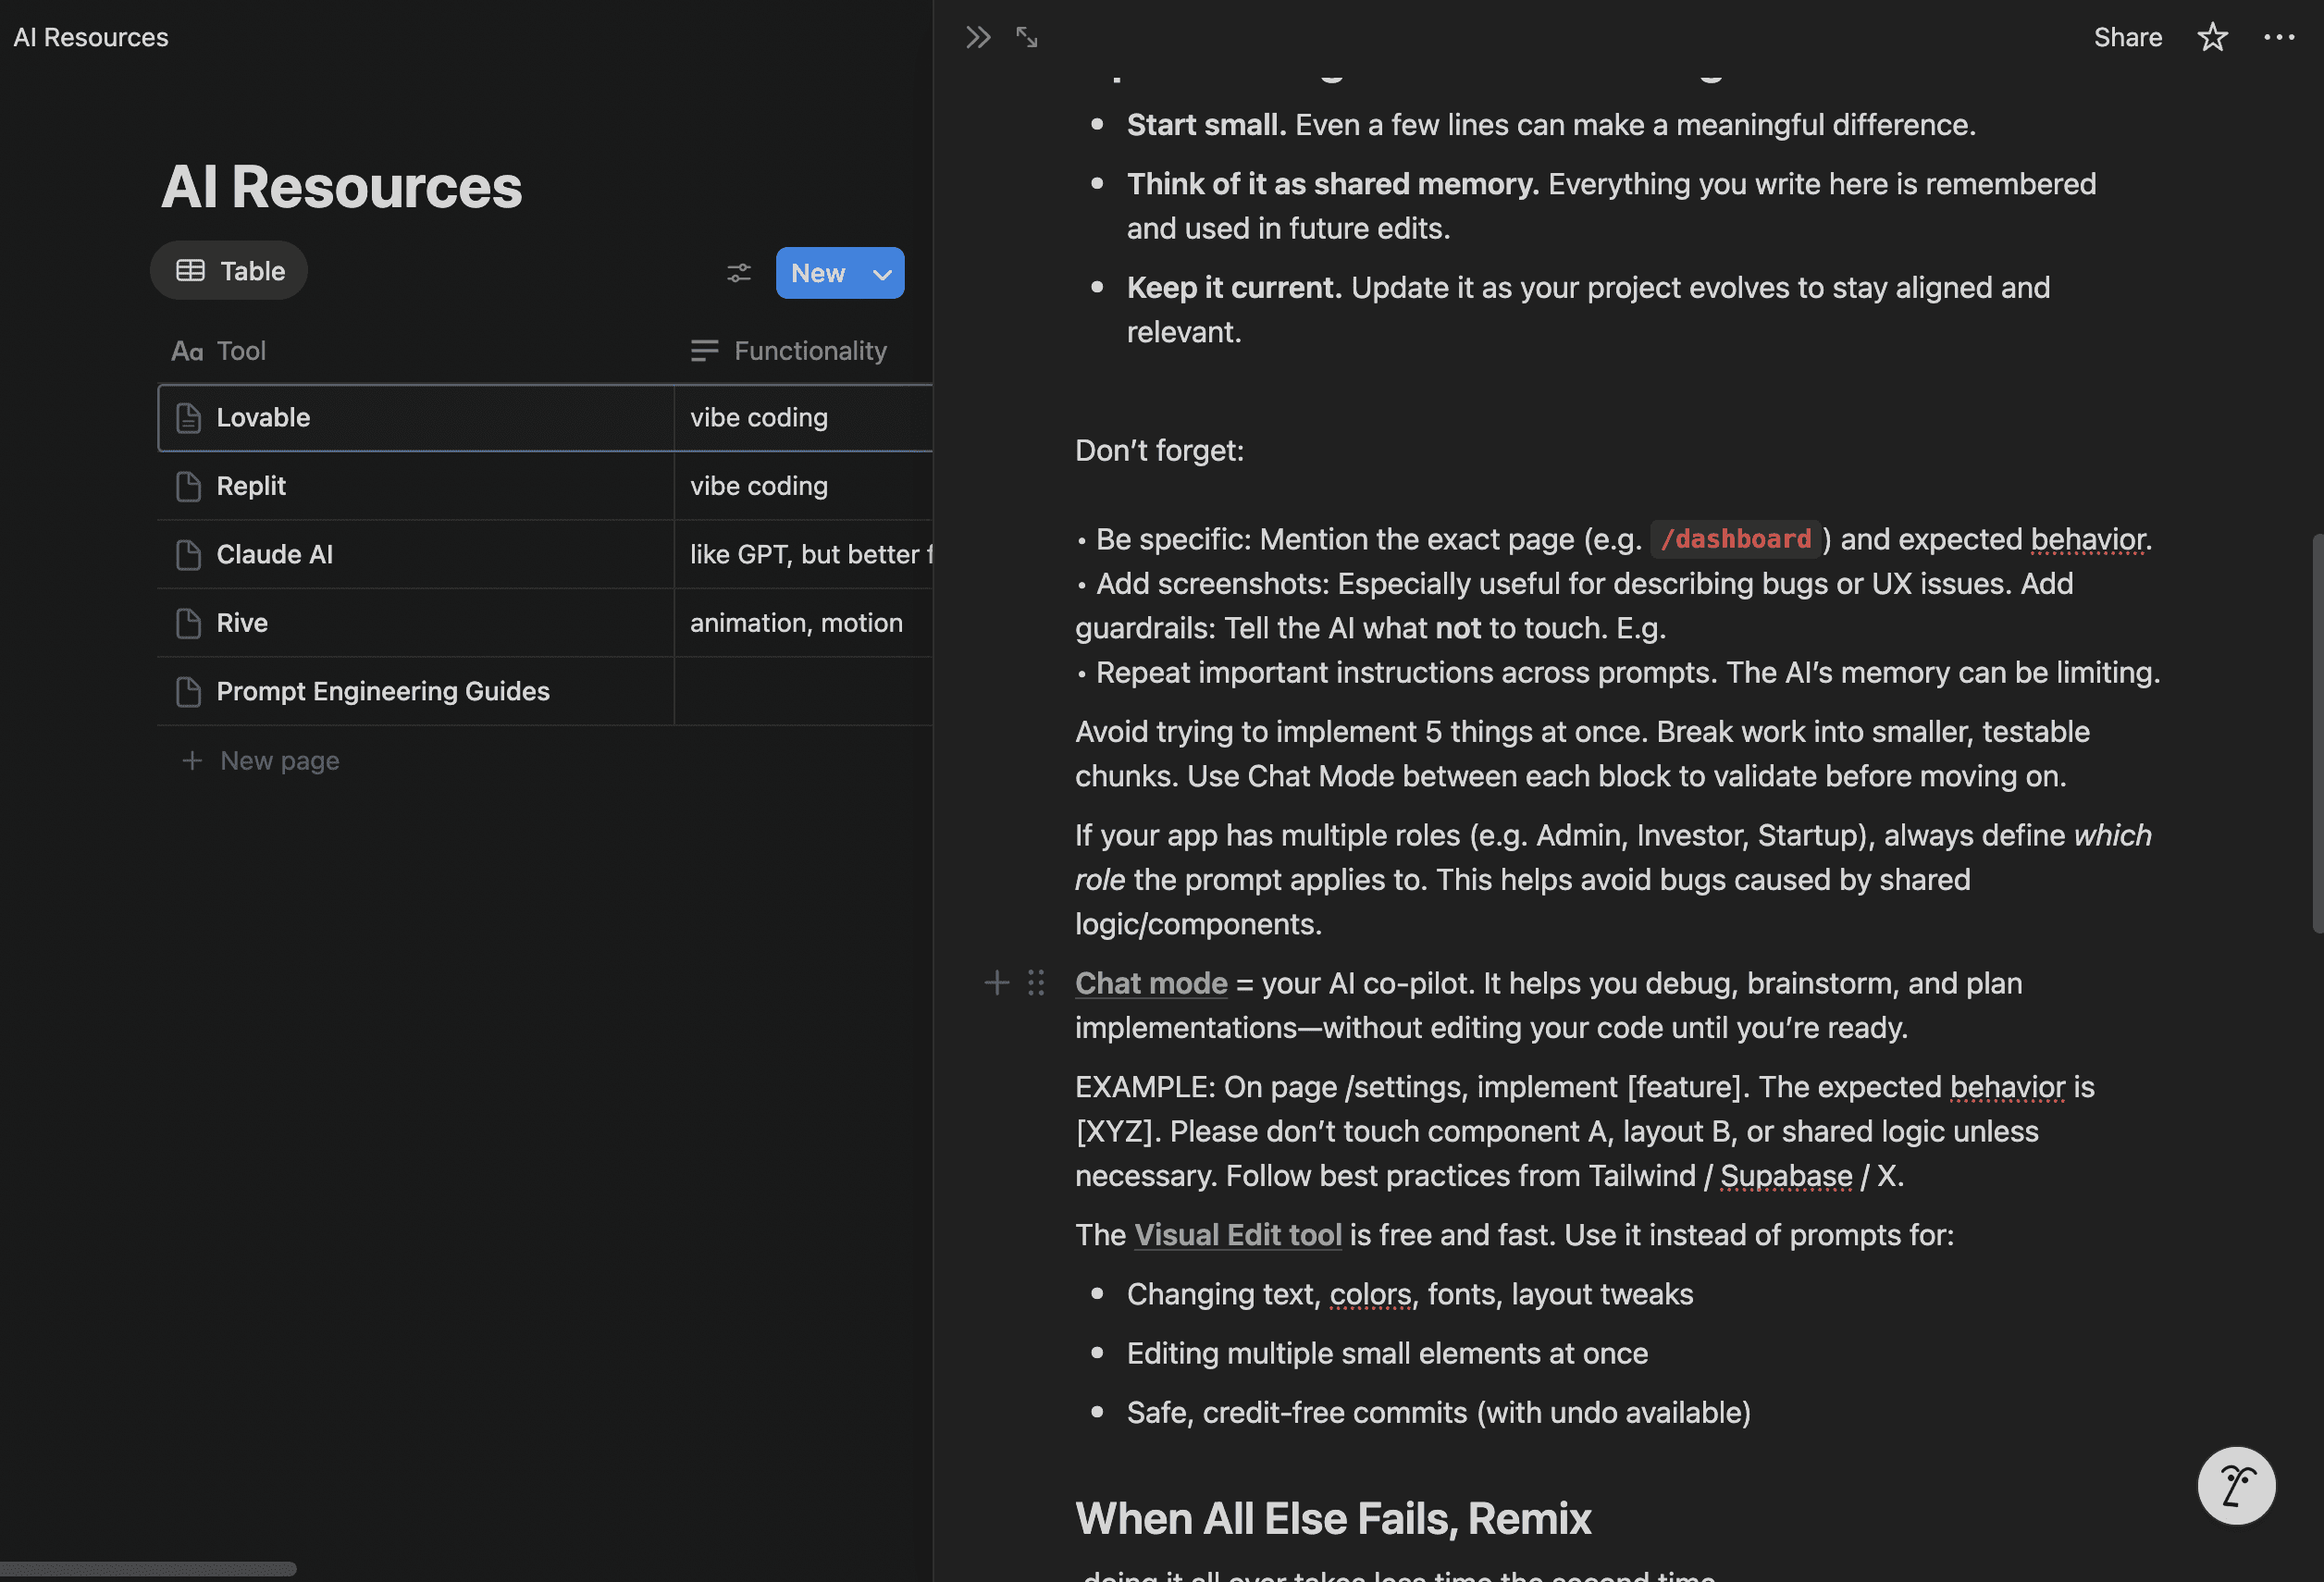
Task: Click the AI Resources breadcrumb
Action: click(x=91, y=38)
